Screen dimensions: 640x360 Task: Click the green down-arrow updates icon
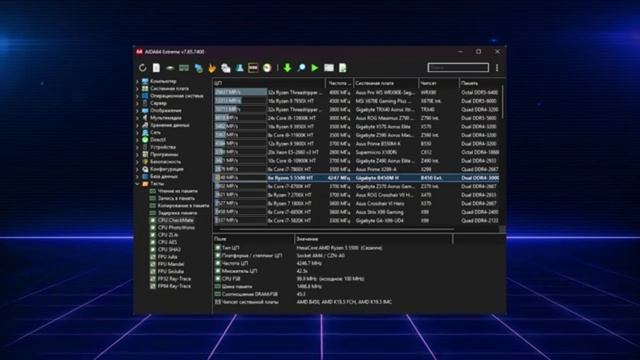(x=287, y=68)
